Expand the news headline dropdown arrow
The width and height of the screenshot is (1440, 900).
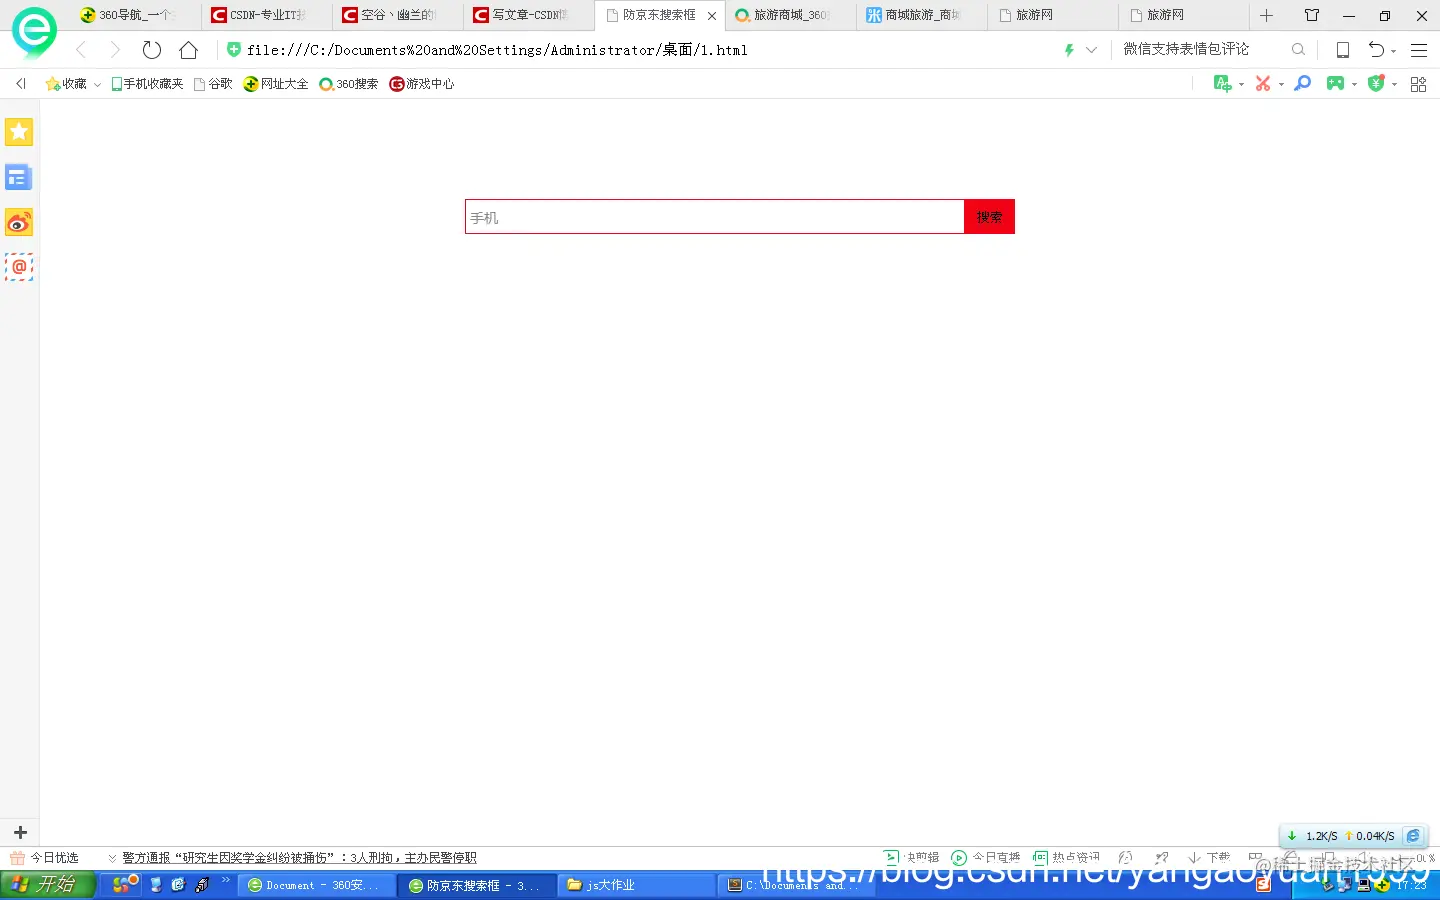[x=112, y=858]
